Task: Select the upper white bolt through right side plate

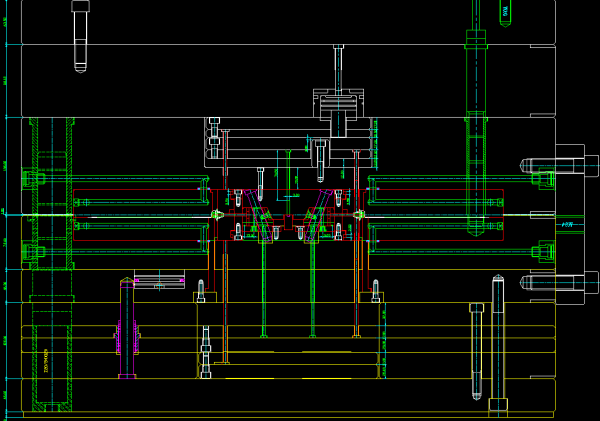Action: (559, 165)
